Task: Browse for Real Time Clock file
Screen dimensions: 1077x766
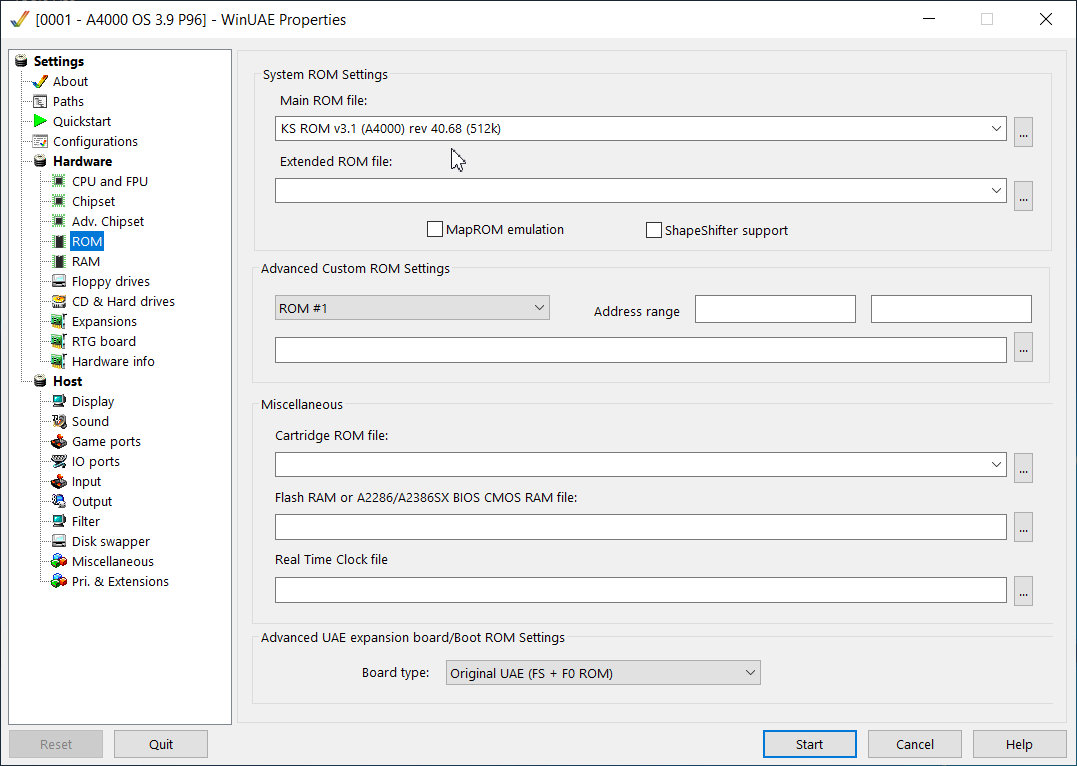Action: [x=1023, y=591]
